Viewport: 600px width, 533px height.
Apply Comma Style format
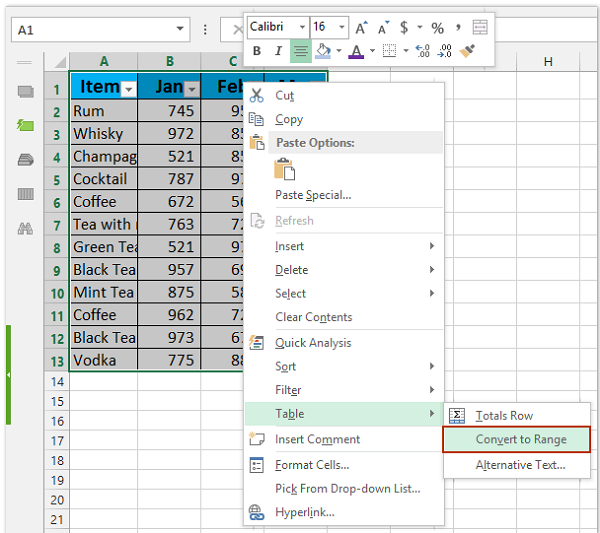458,28
